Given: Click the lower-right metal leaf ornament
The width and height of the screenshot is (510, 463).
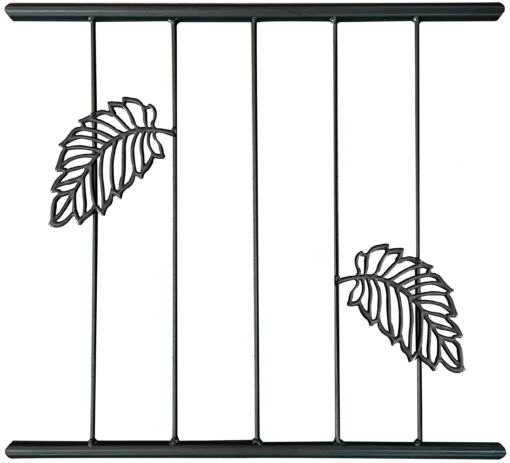Looking at the screenshot, I should [x=400, y=307].
